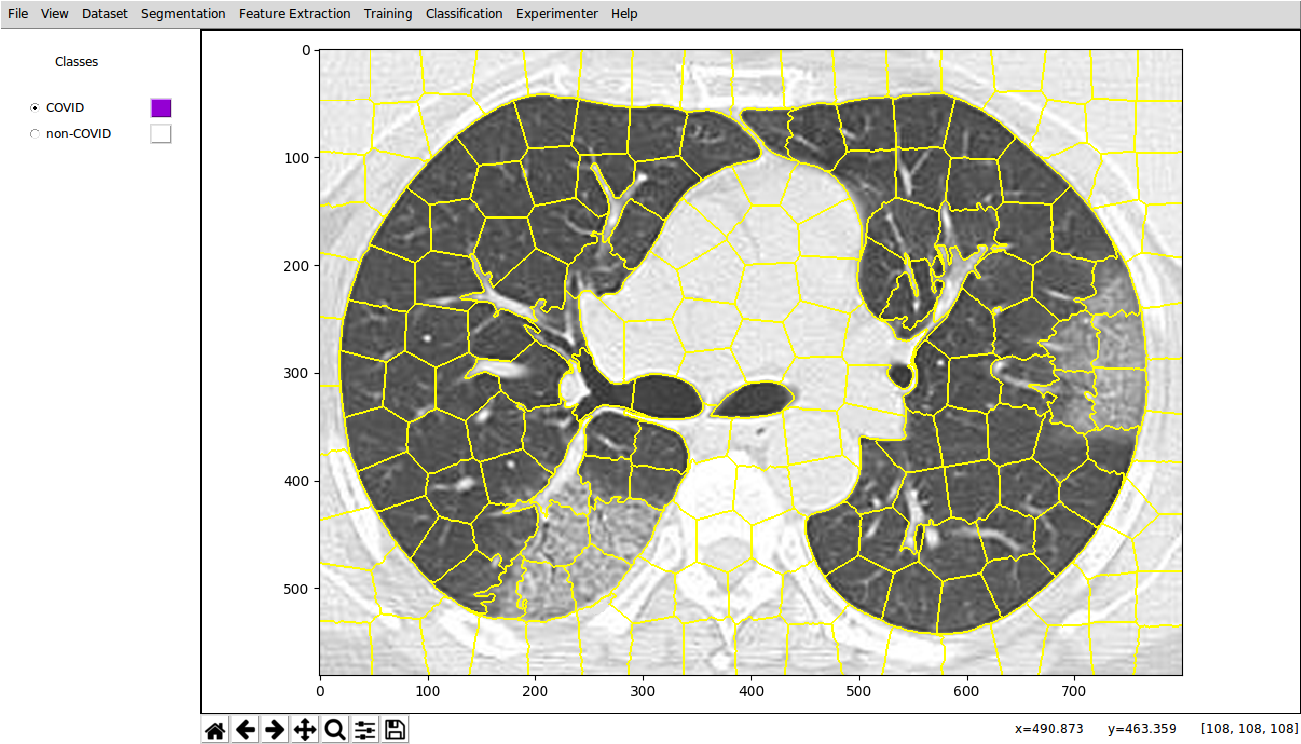Open the Experimenter menu
Viewport: 1301px width, 744px height.
[557, 14]
